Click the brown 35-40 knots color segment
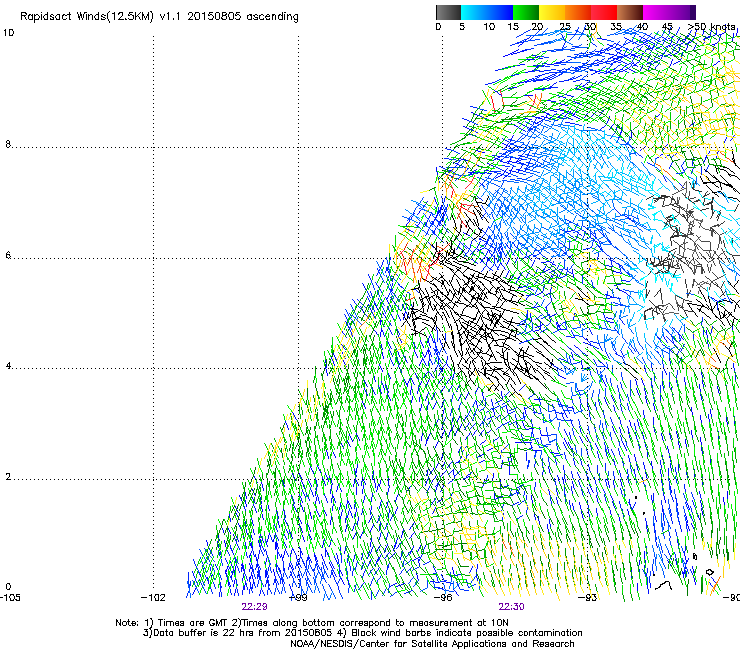 (630, 12)
